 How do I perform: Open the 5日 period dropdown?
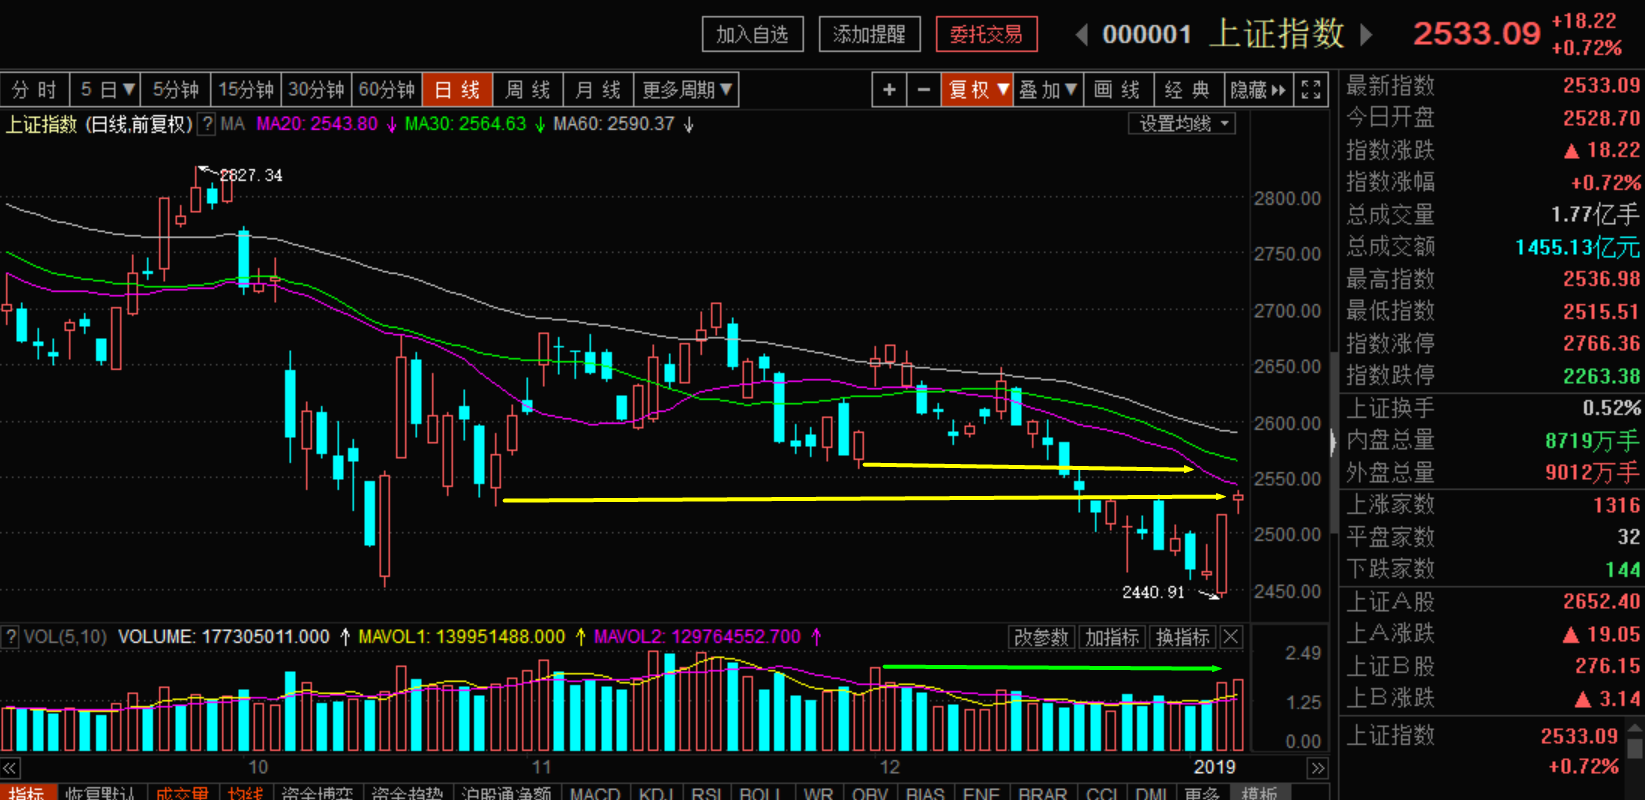pyautogui.click(x=105, y=90)
